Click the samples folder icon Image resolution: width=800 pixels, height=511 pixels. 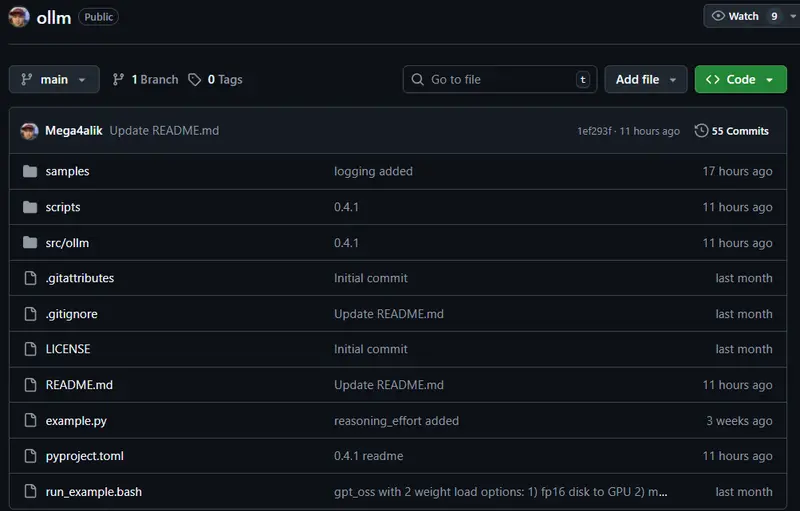[x=29, y=171]
